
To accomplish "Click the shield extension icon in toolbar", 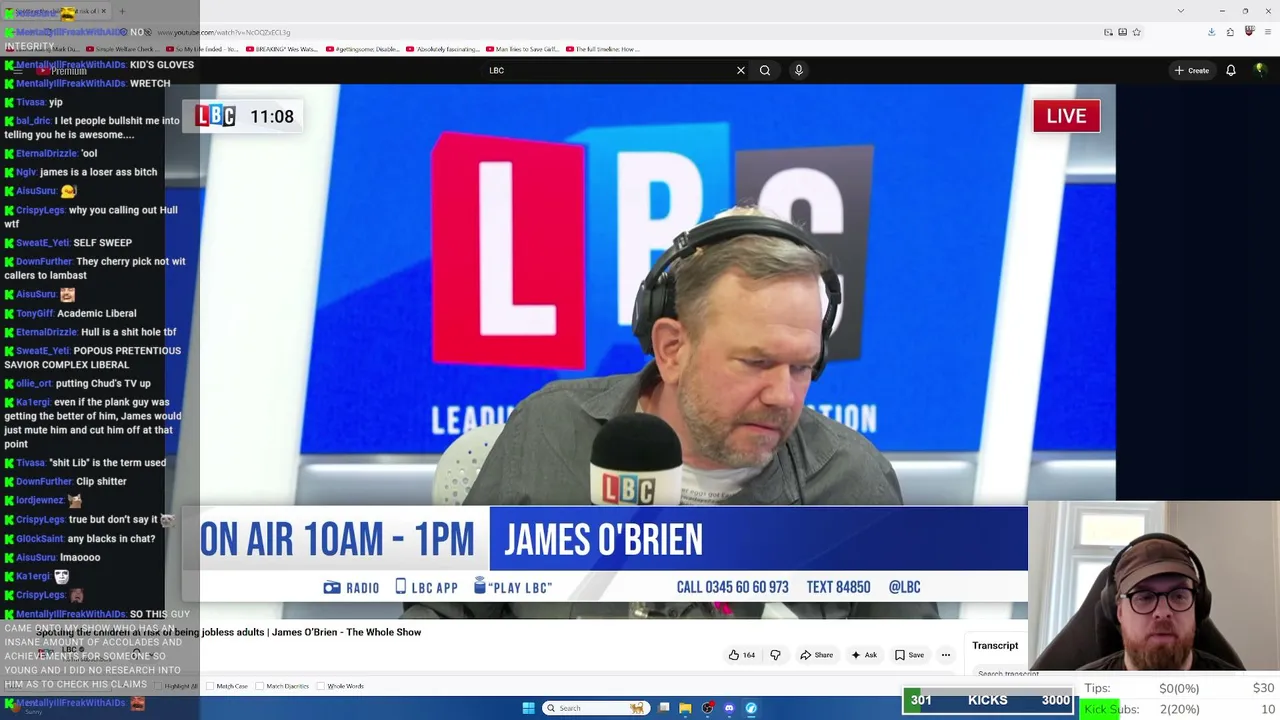I will 1249,32.
